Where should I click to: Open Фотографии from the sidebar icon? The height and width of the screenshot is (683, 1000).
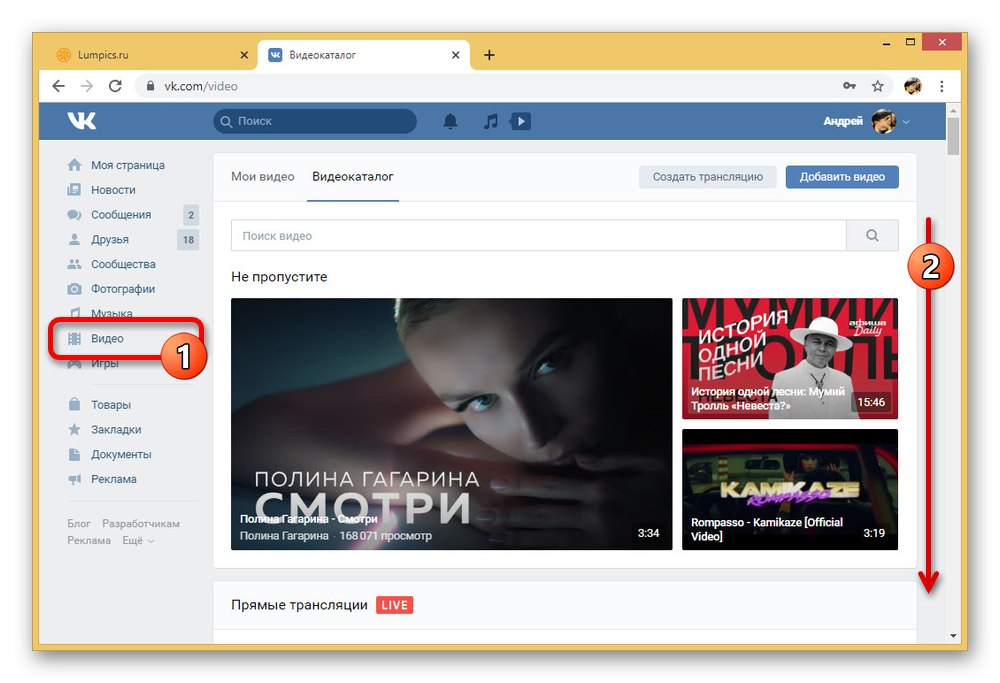click(x=74, y=288)
